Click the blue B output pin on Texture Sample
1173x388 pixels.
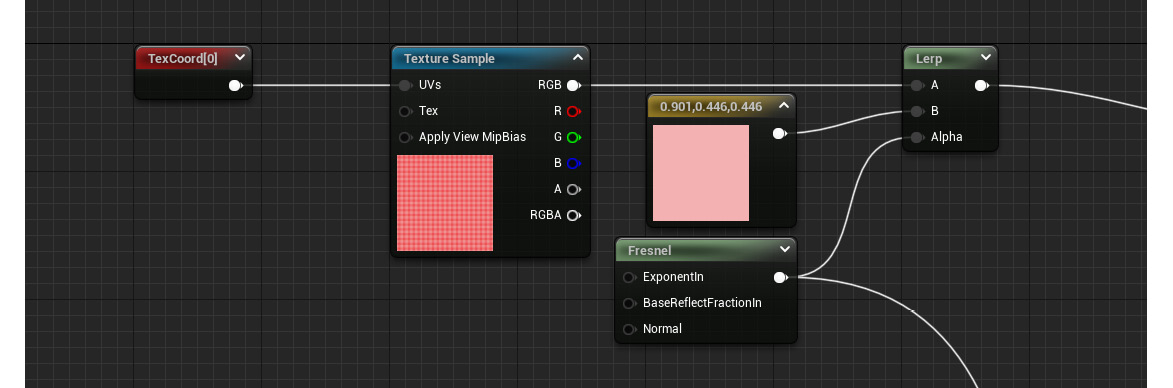coord(574,163)
